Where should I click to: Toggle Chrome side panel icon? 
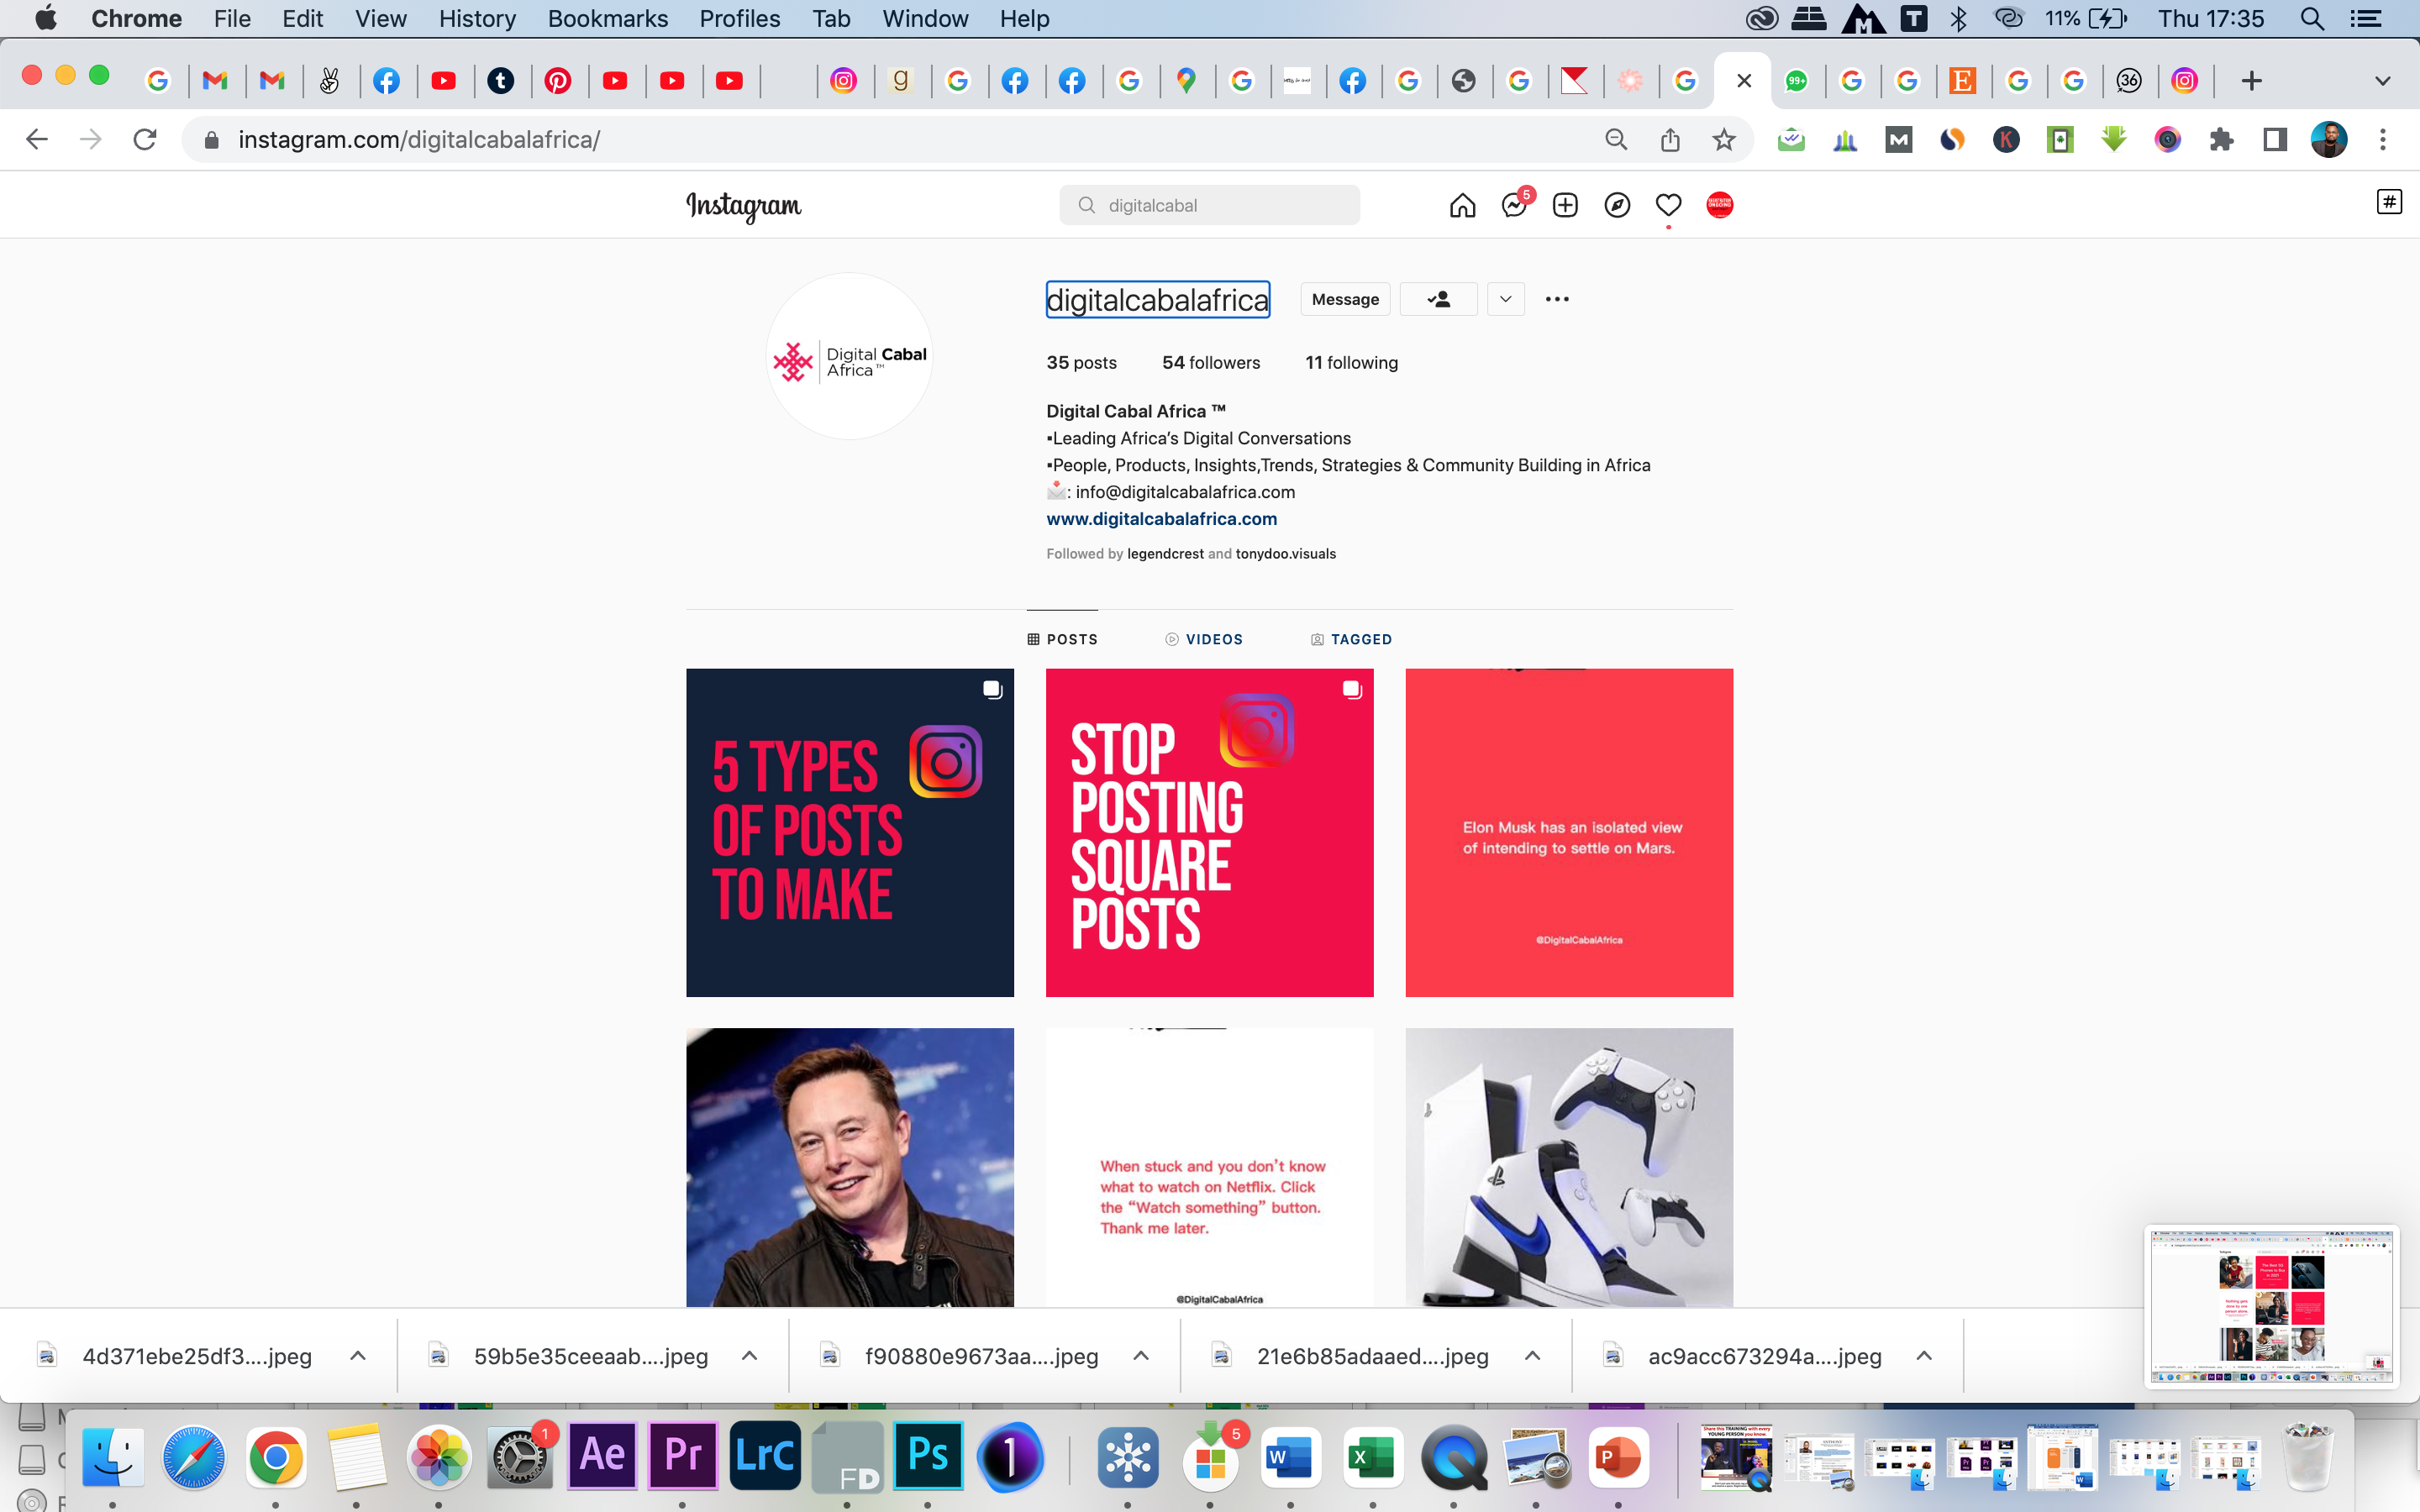point(2275,140)
